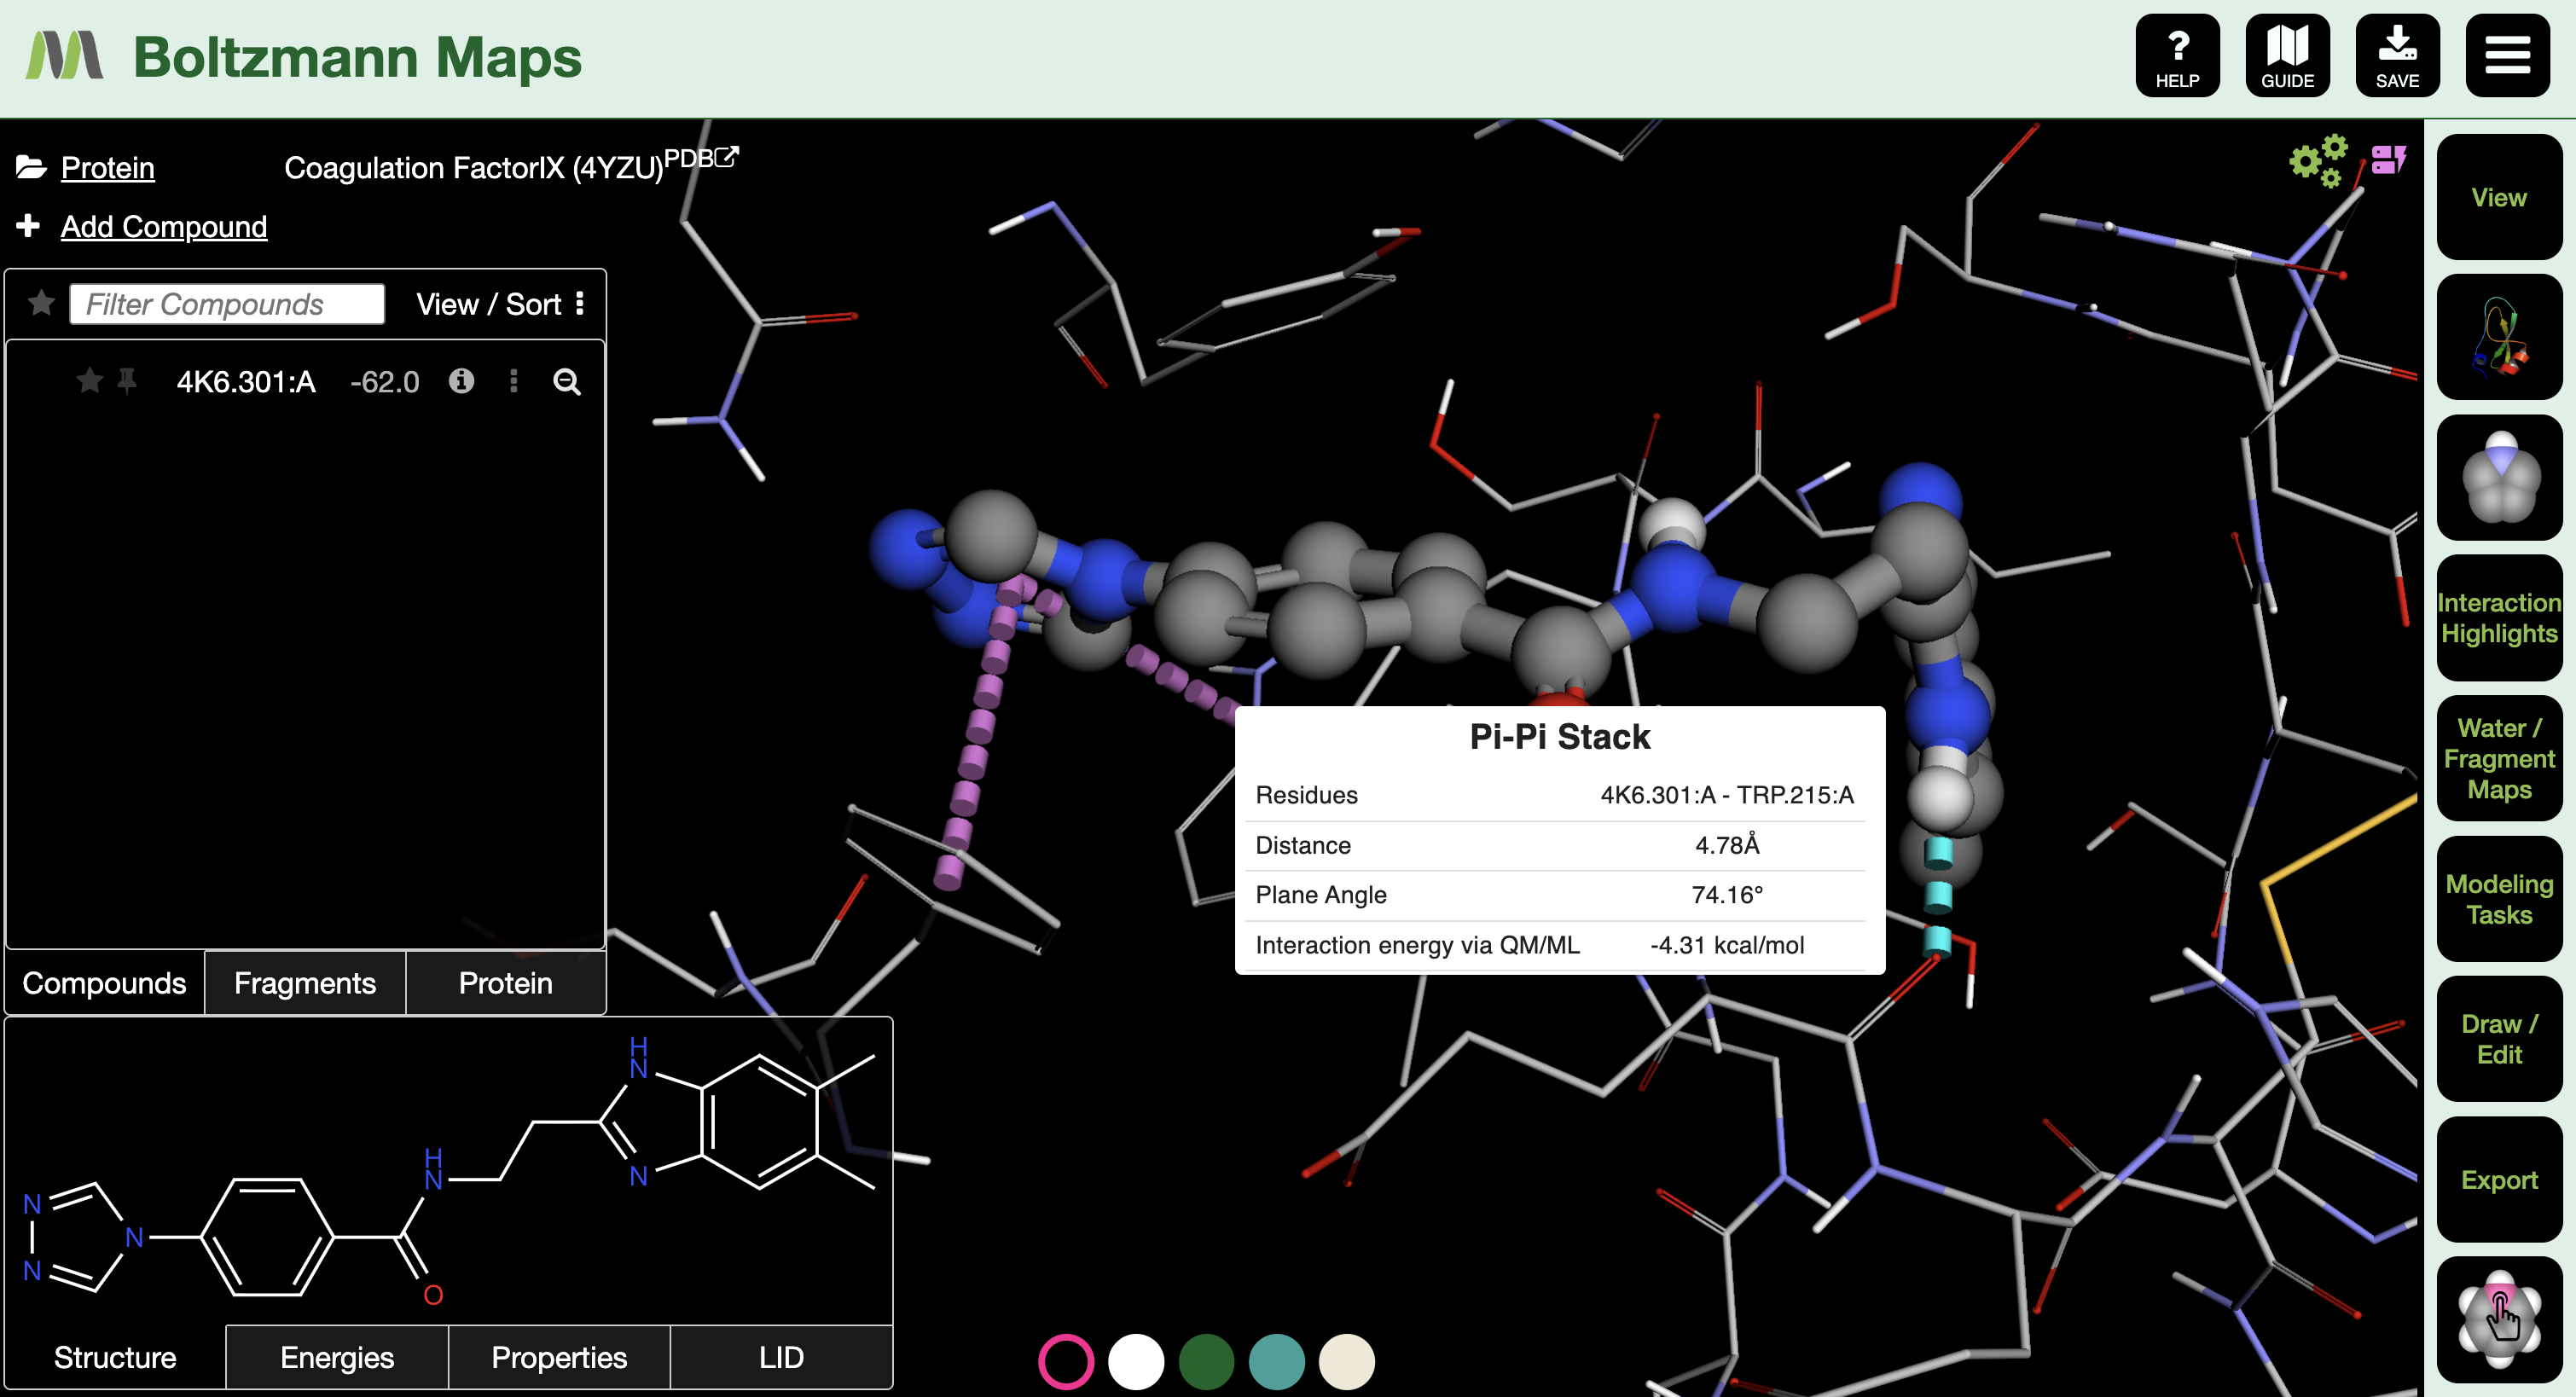The image size is (2576, 1397).
Task: Open Modeling Tasks panel
Action: [x=2499, y=899]
